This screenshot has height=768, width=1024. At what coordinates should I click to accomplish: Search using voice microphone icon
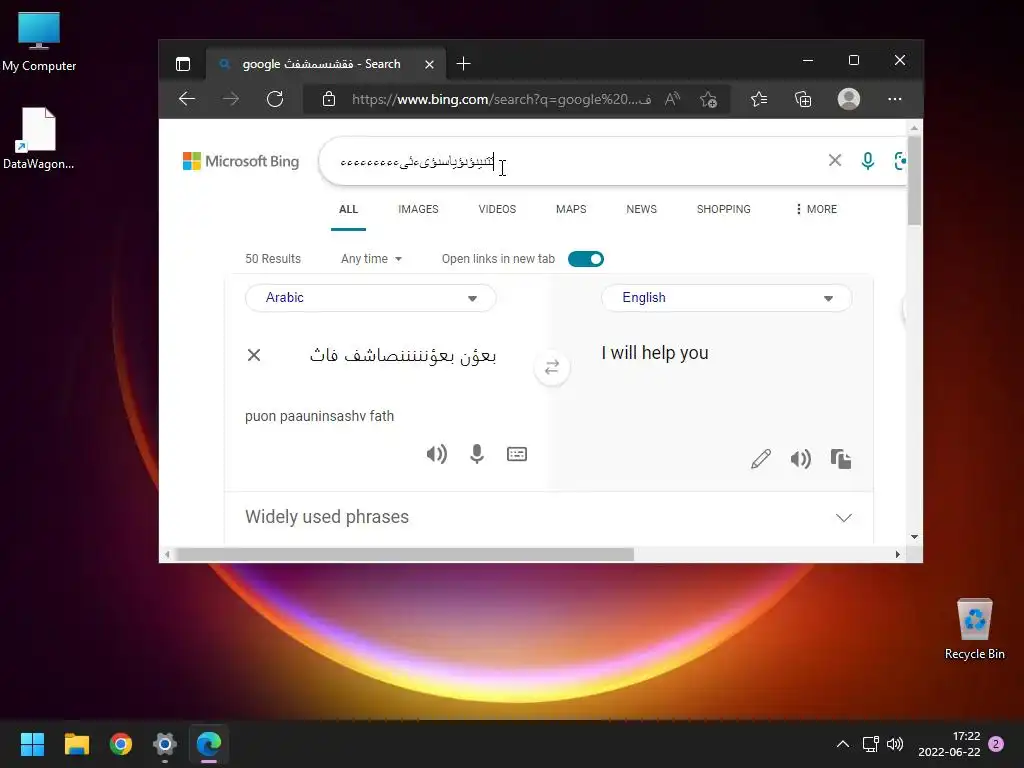tap(867, 161)
